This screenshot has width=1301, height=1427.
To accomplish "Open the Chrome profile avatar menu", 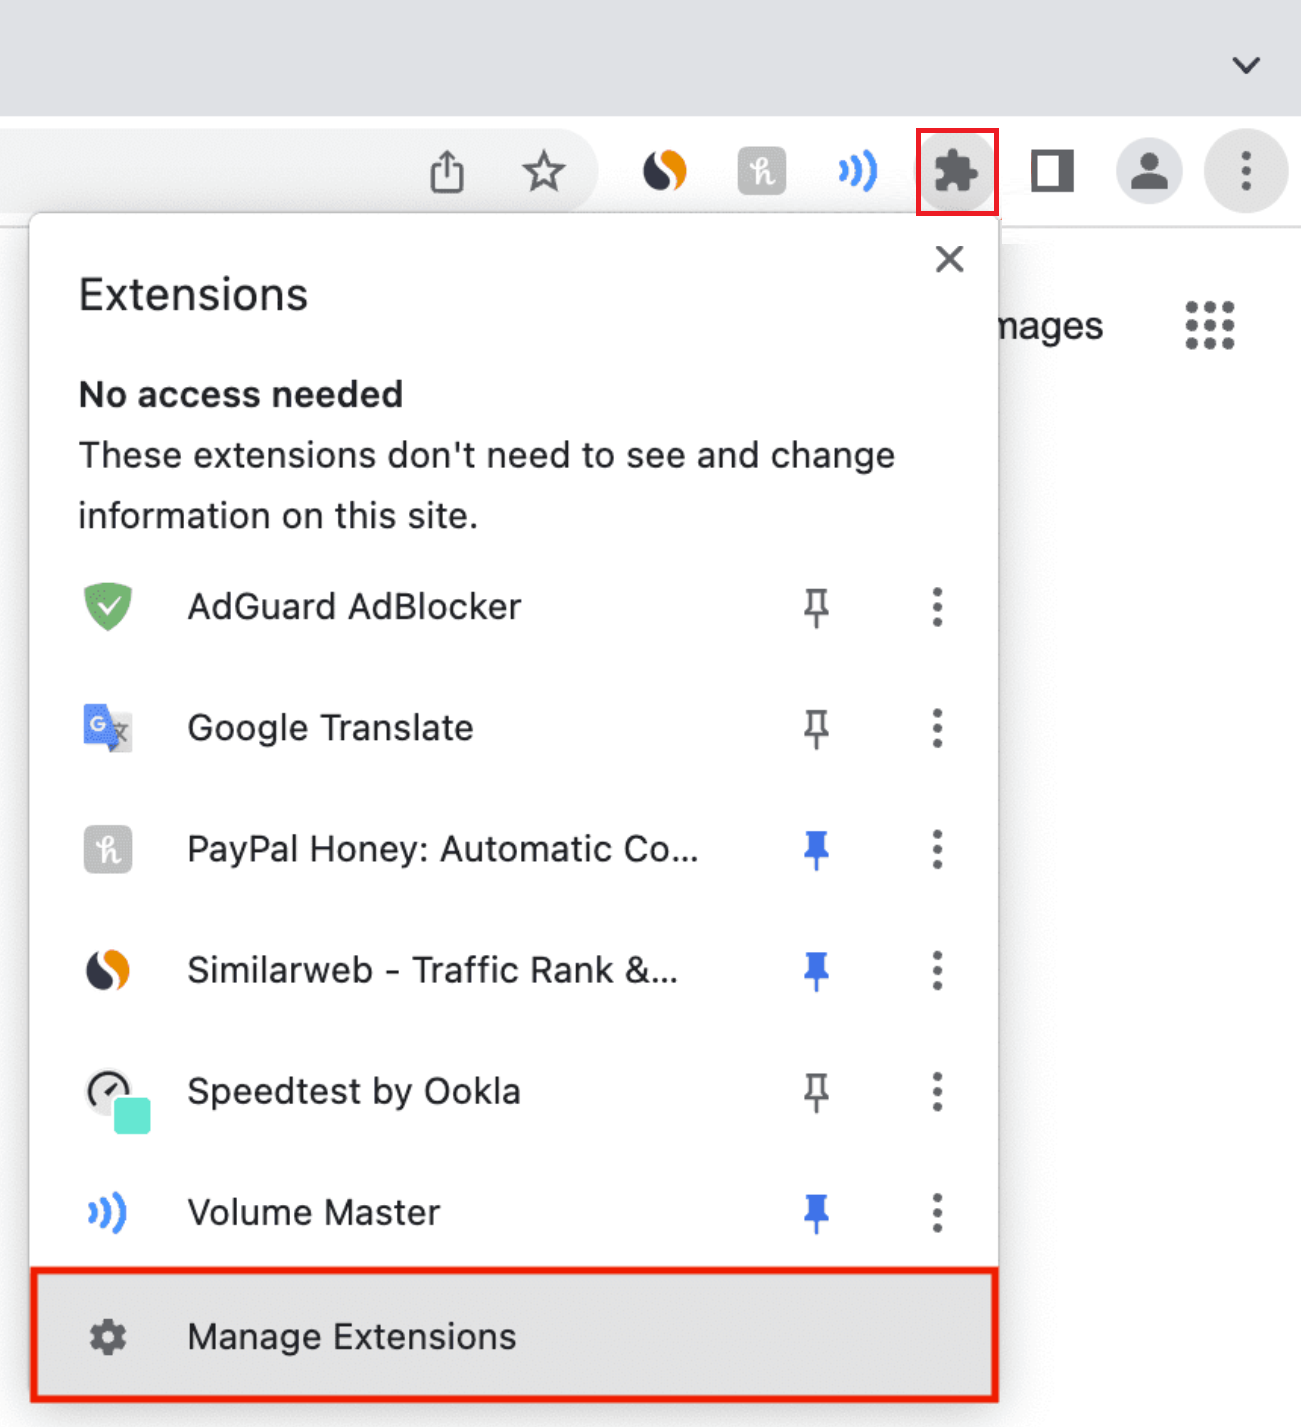I will click(x=1149, y=170).
